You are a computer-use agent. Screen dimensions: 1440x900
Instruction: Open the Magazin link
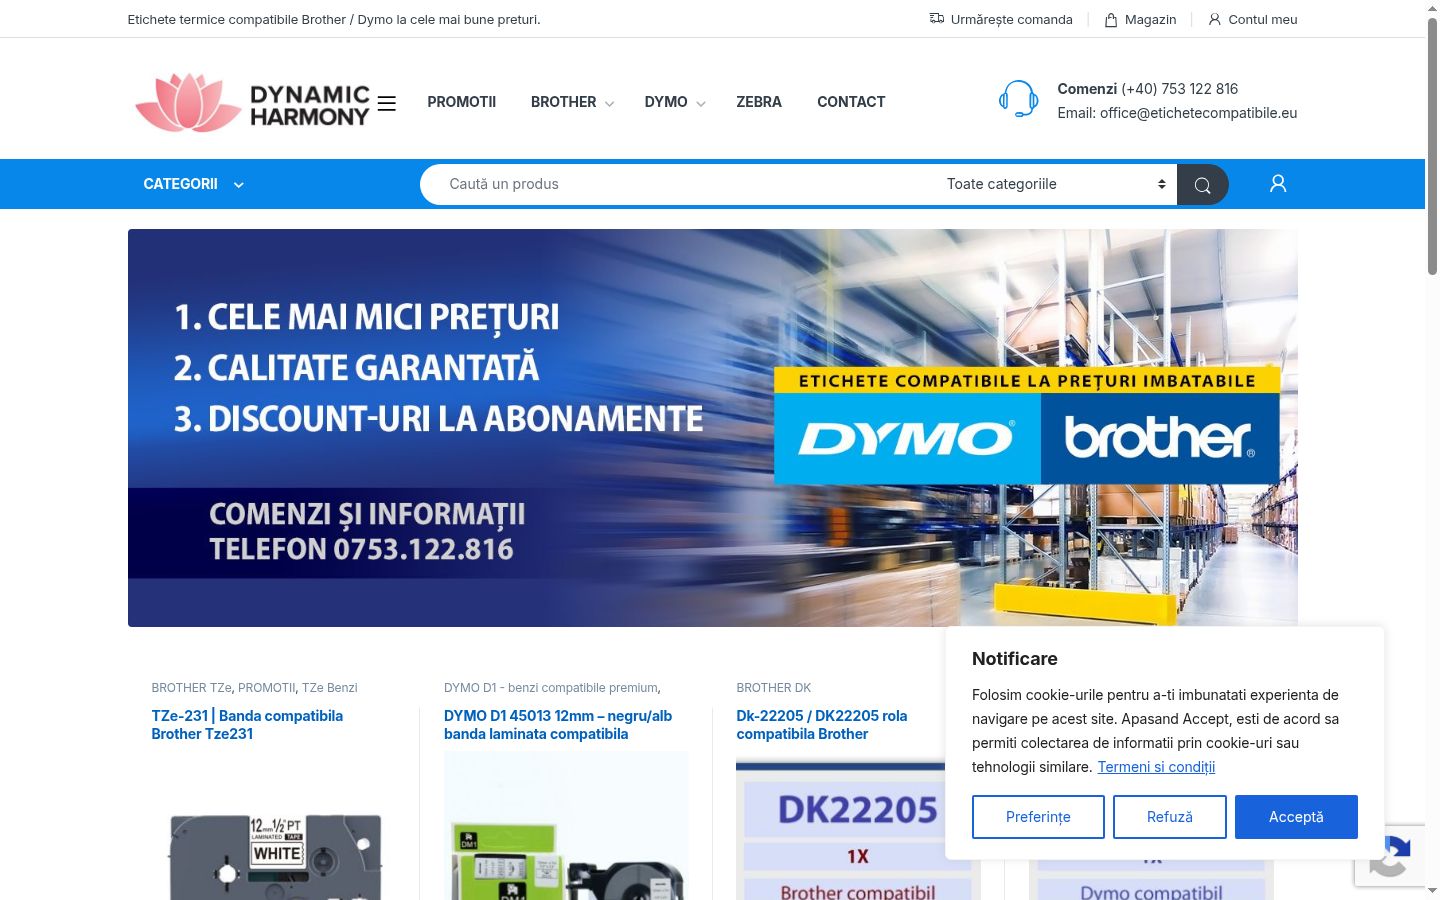pyautogui.click(x=1140, y=19)
